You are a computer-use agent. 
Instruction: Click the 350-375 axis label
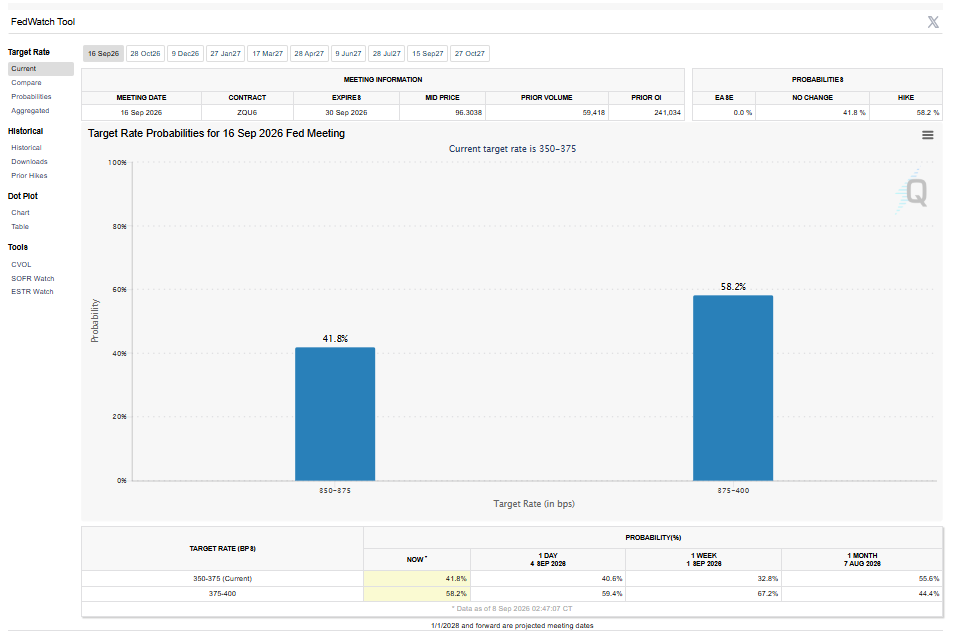click(x=335, y=491)
